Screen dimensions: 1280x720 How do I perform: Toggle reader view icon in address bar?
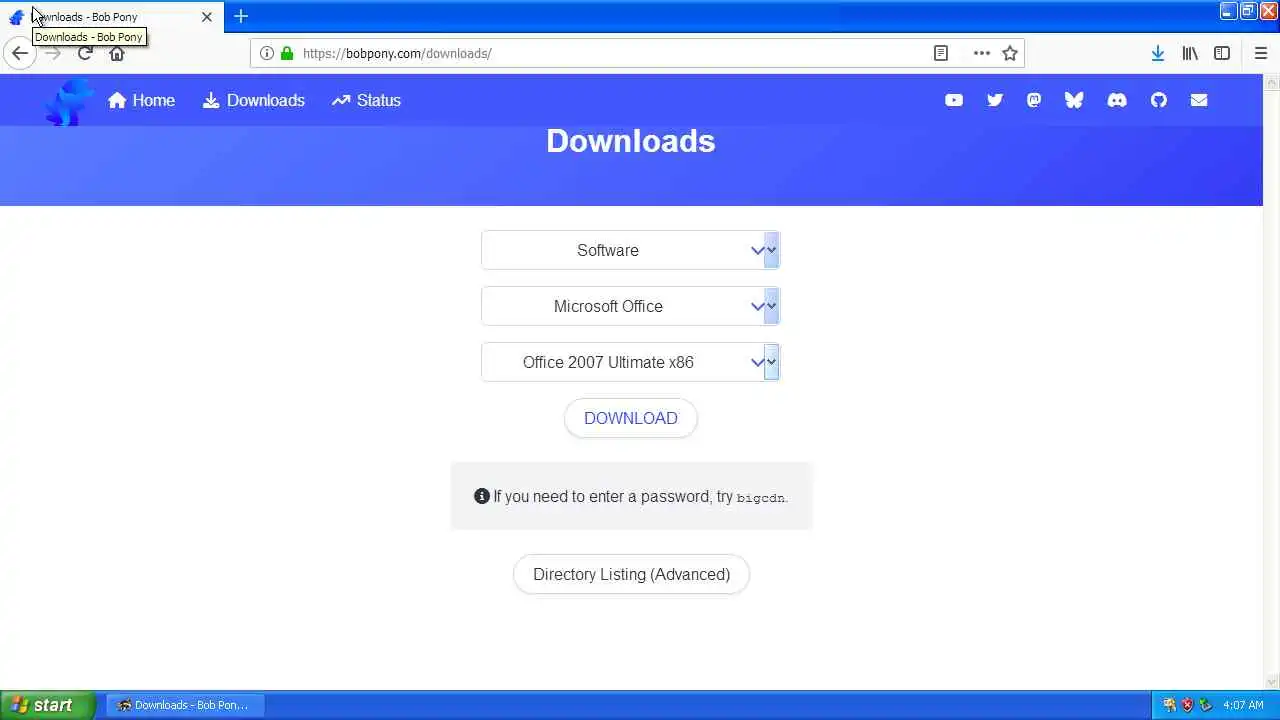(941, 53)
